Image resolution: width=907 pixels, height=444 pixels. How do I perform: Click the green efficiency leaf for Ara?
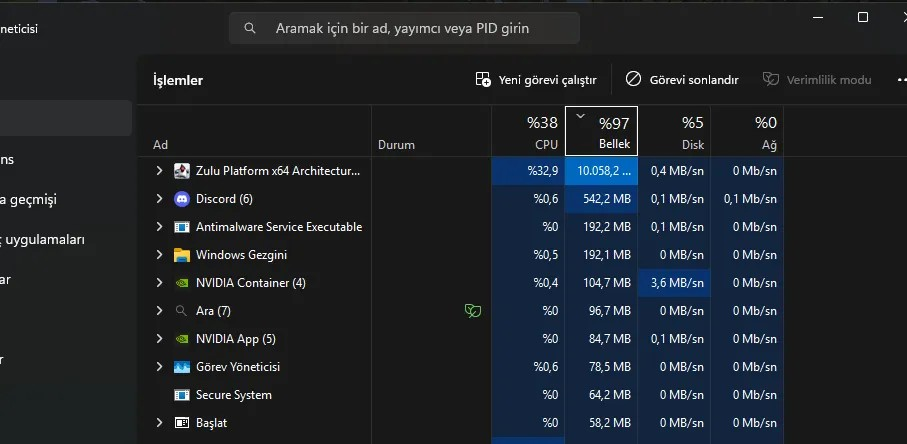(x=473, y=311)
